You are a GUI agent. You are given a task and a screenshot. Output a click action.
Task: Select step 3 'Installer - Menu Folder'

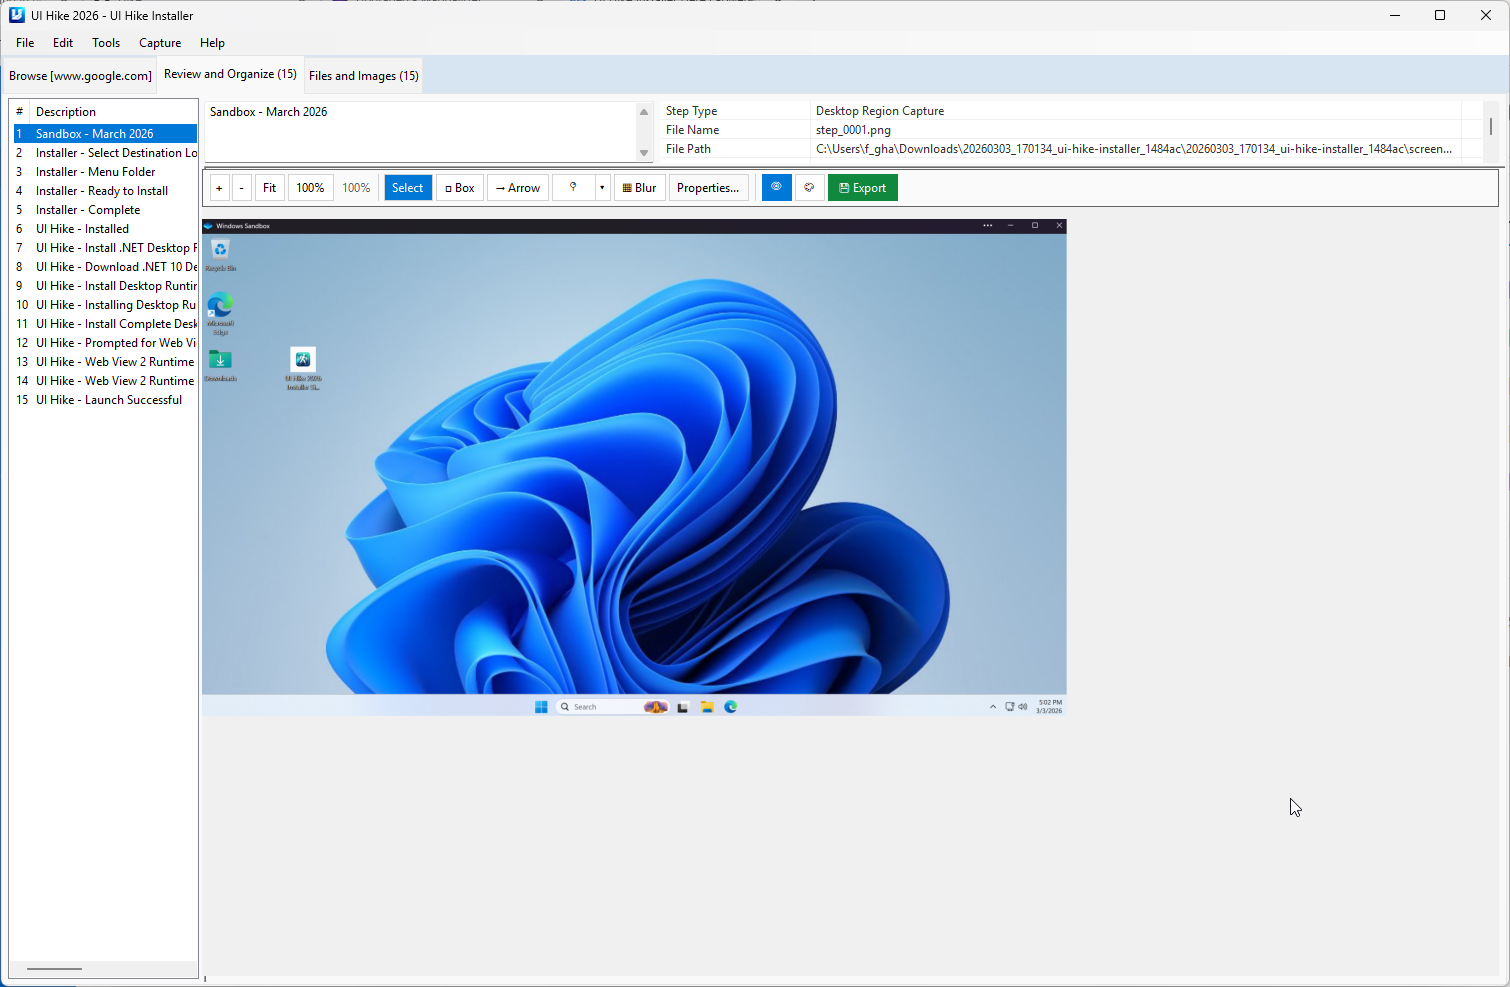105,172
